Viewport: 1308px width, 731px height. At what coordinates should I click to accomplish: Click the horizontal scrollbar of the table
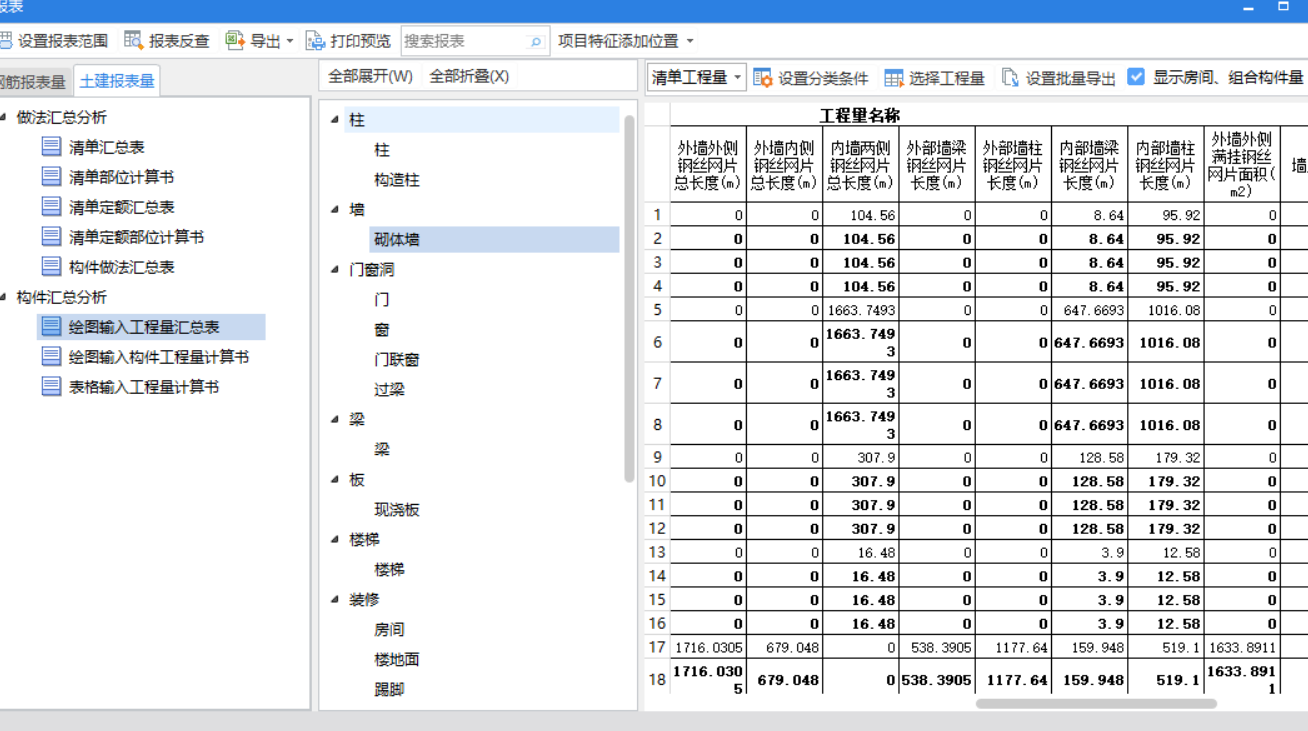click(1096, 704)
